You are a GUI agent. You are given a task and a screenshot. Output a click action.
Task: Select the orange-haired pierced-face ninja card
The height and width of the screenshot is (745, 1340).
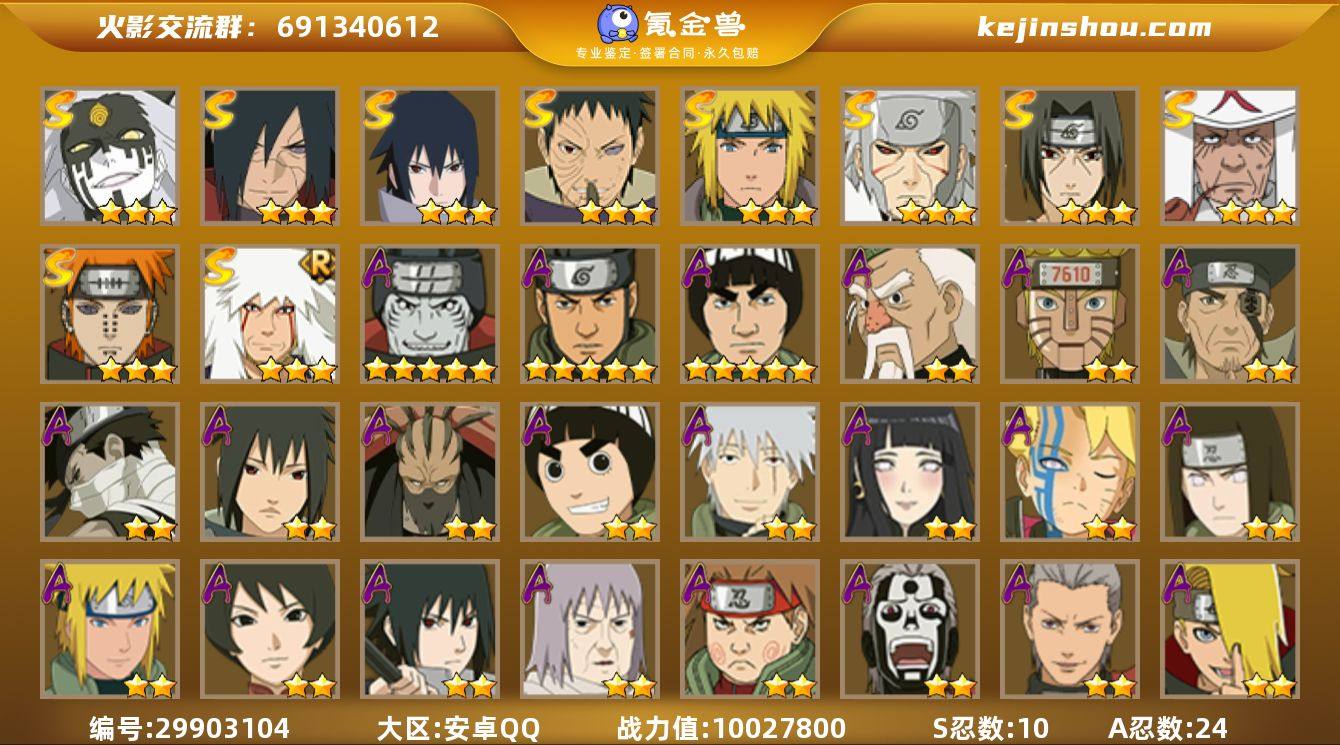pos(109,314)
